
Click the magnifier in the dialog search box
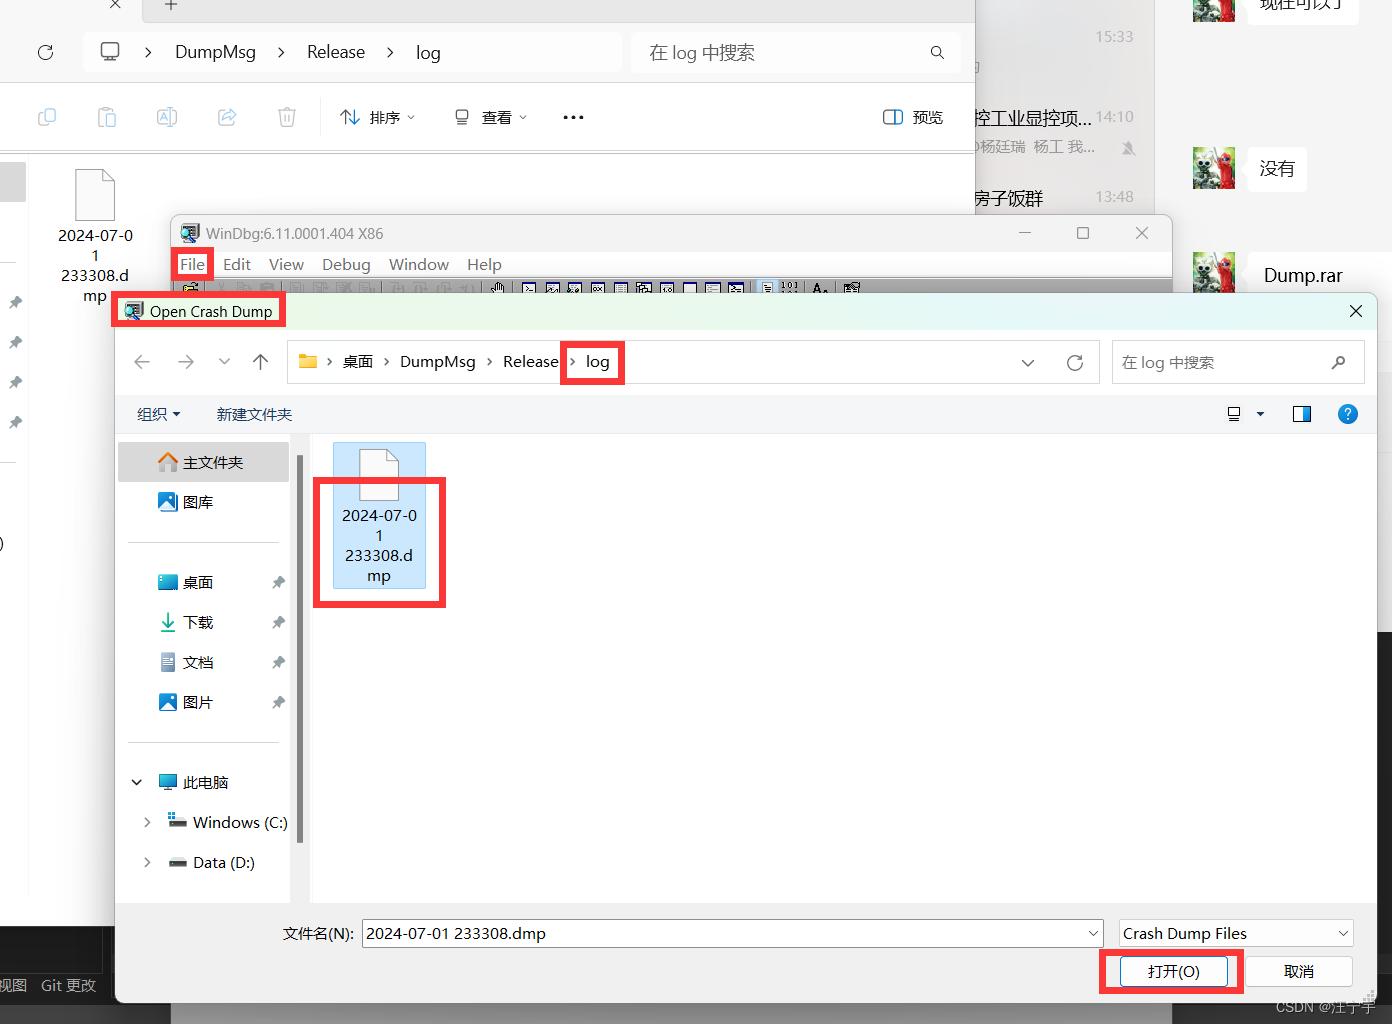[x=1338, y=362]
